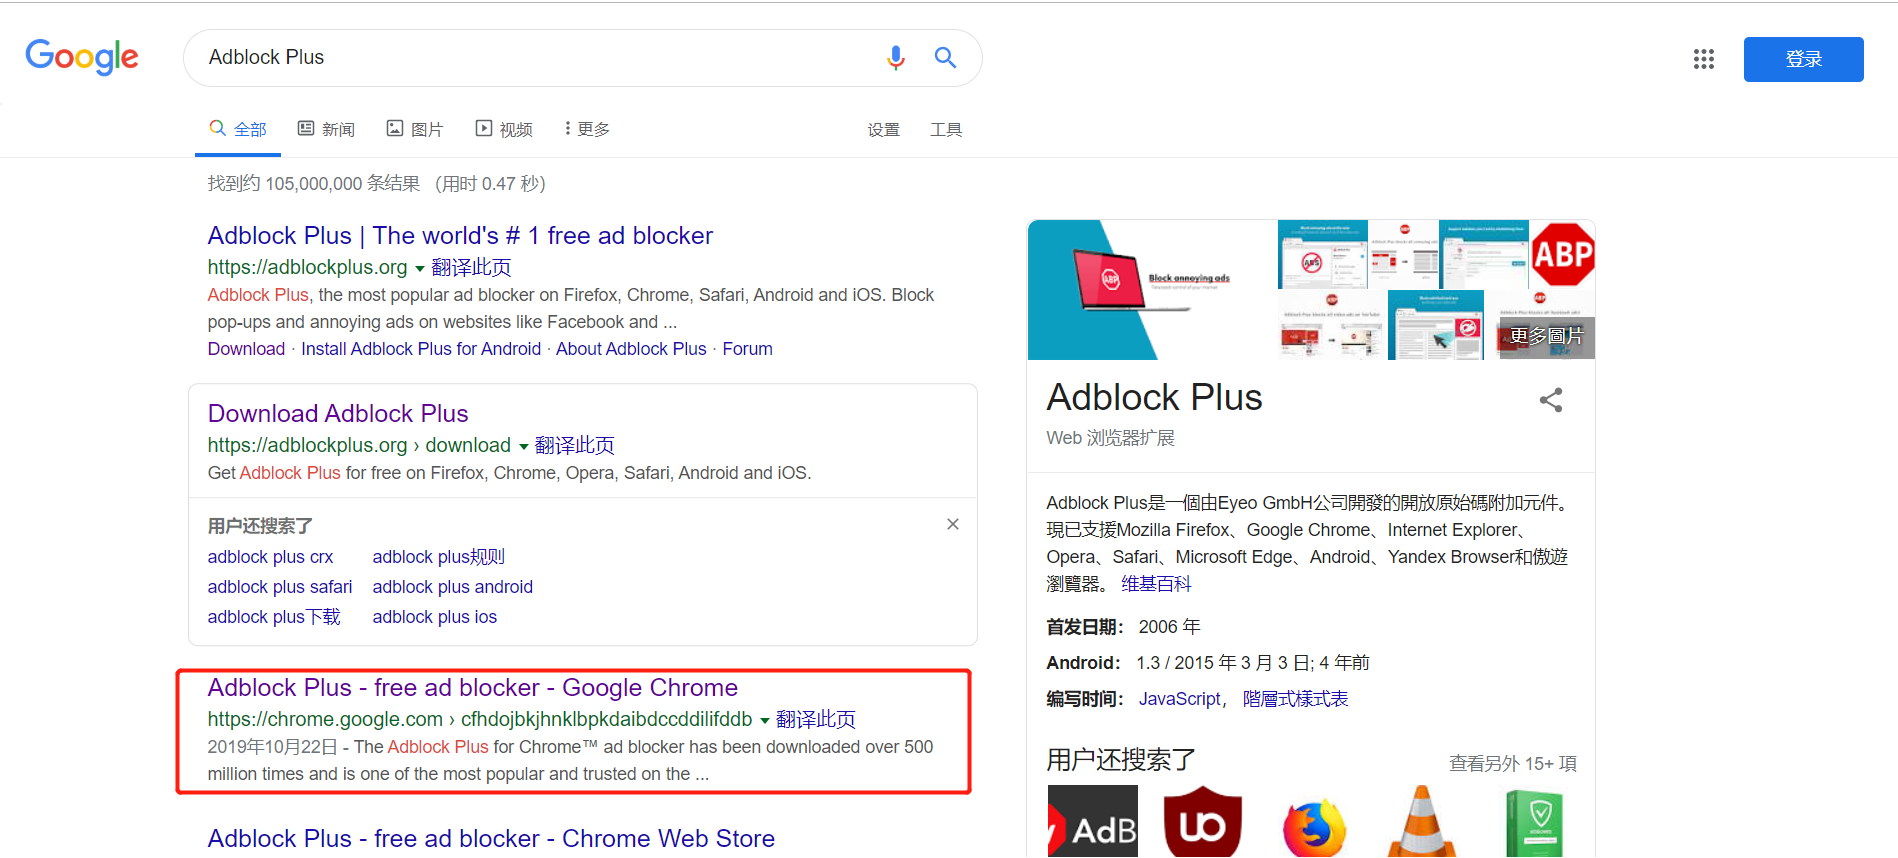Expand dropdown arrow after adblockplus.org download URL
This screenshot has width=1898, height=858.
523,446
